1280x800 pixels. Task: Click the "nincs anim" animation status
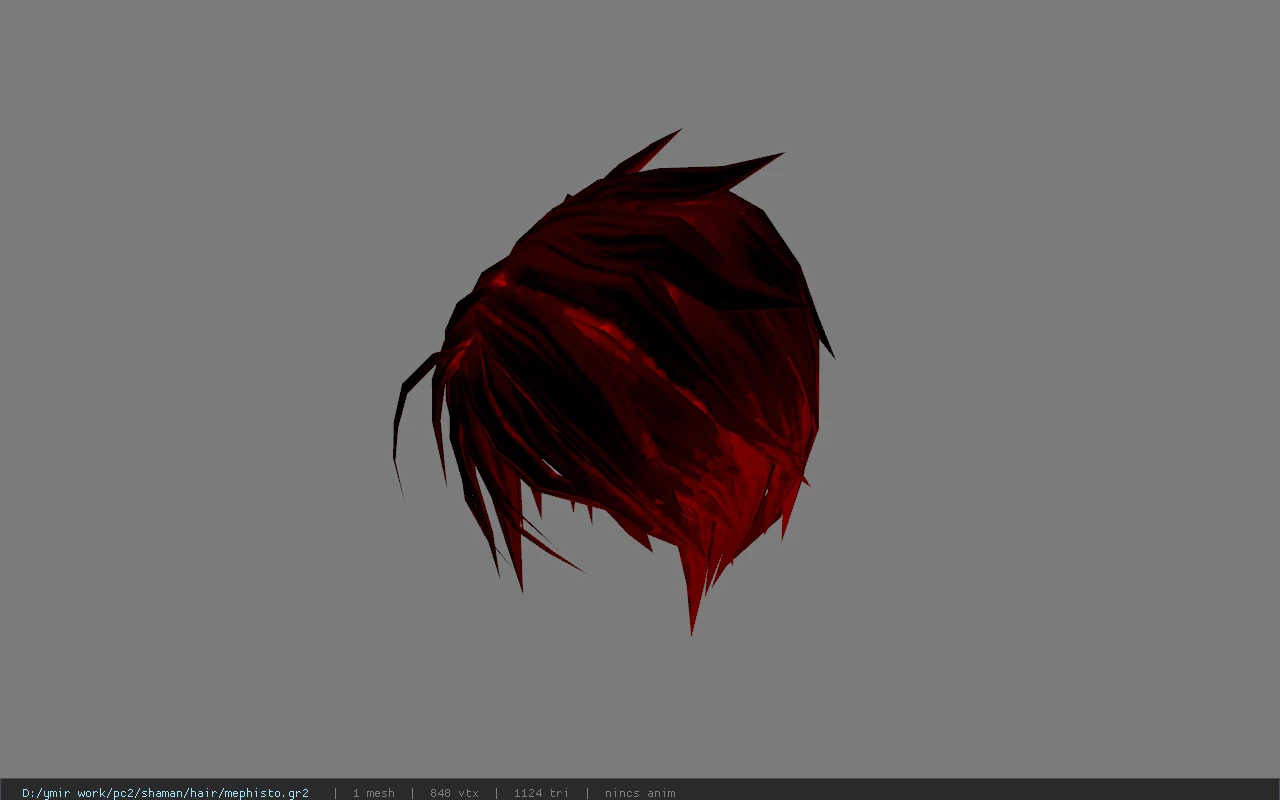point(640,793)
